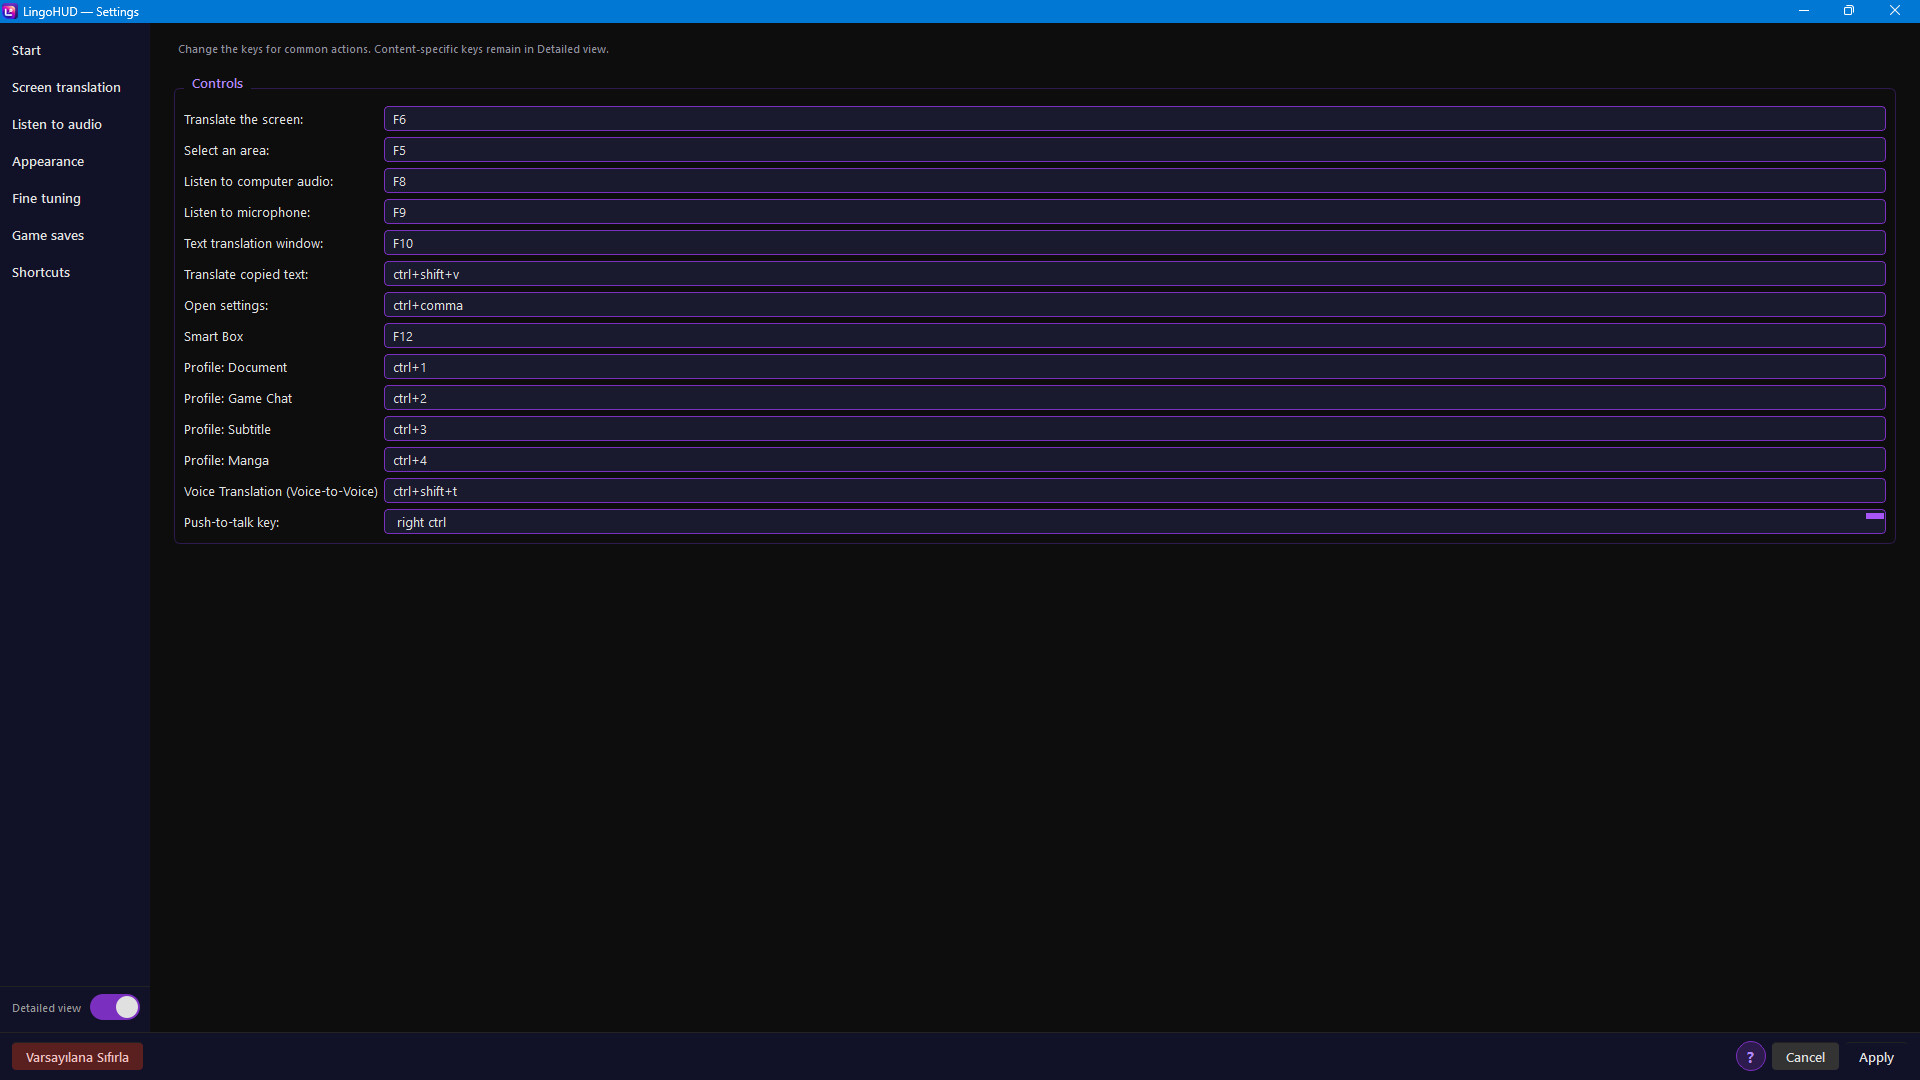Viewport: 1920px width, 1080px height.
Task: Click the Apply button
Action: coord(1876,1057)
